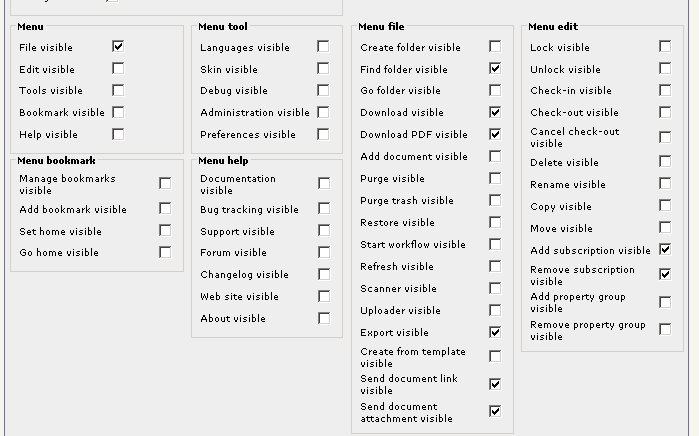Turn on Forum visible checkbox

pos(324,252)
